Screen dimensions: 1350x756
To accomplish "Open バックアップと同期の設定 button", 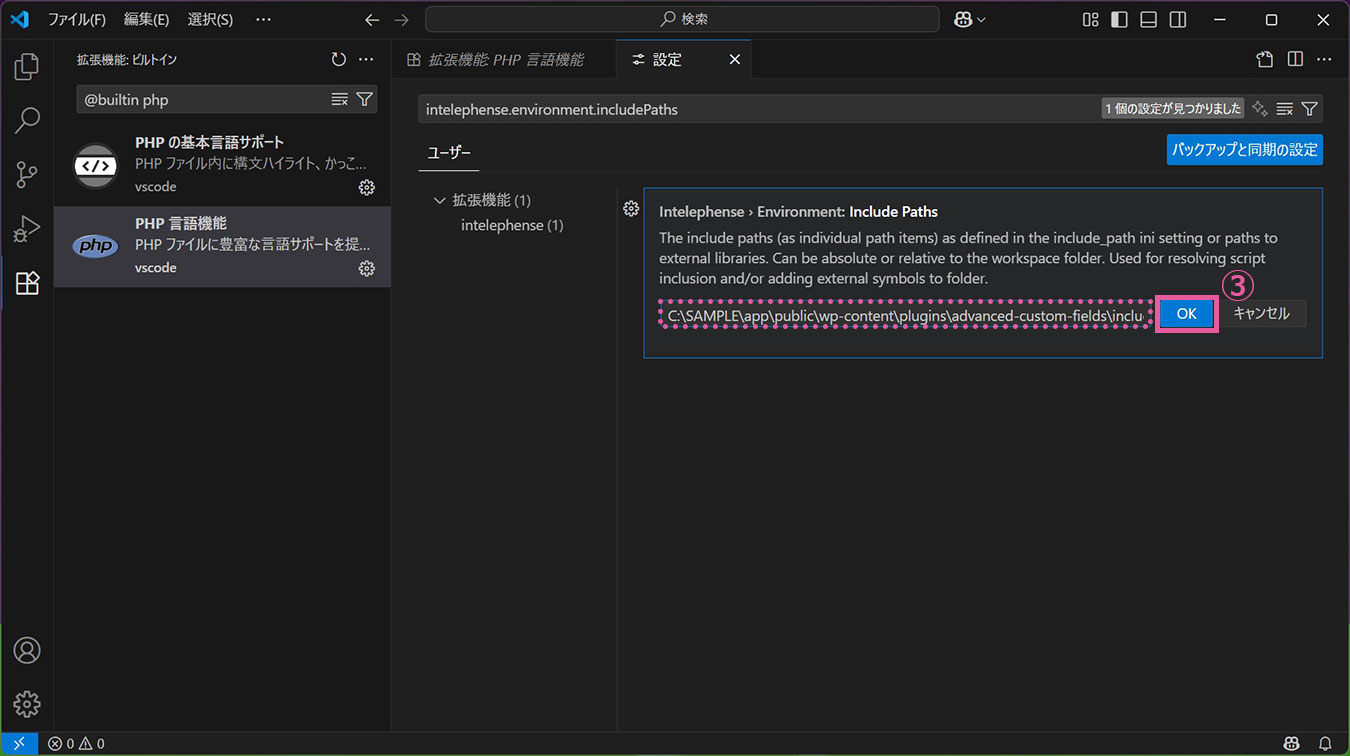I will coord(1245,150).
